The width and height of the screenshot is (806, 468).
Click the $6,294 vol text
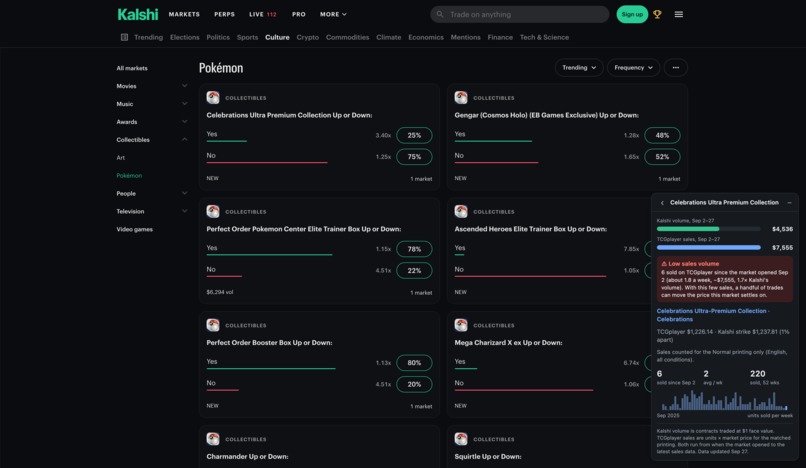coord(219,292)
